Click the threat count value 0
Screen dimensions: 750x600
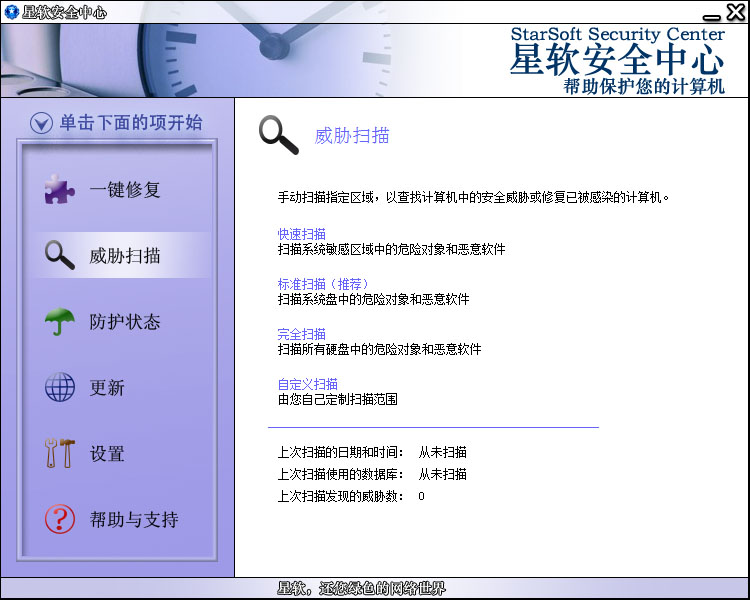click(421, 496)
